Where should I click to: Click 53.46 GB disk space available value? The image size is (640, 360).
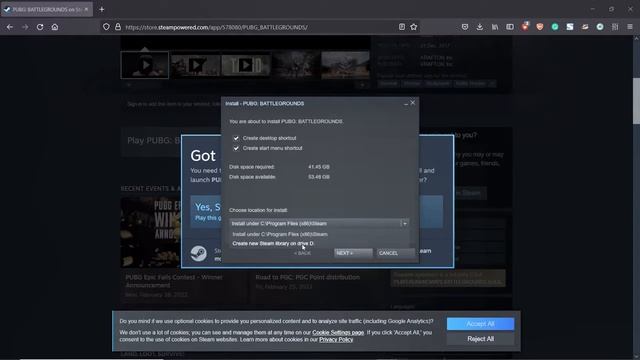[x=319, y=177]
